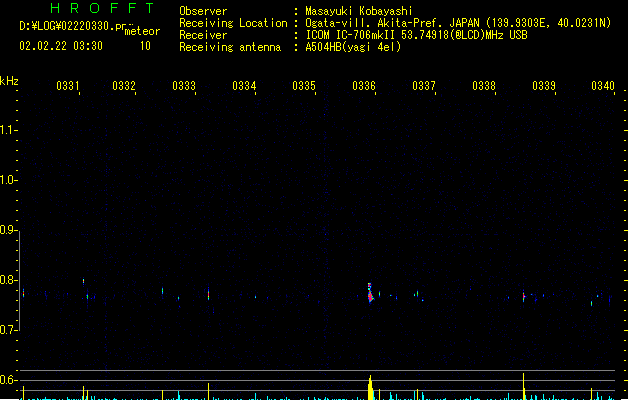Click the Receiver field label
This screenshot has height=400, width=629.
point(203,35)
